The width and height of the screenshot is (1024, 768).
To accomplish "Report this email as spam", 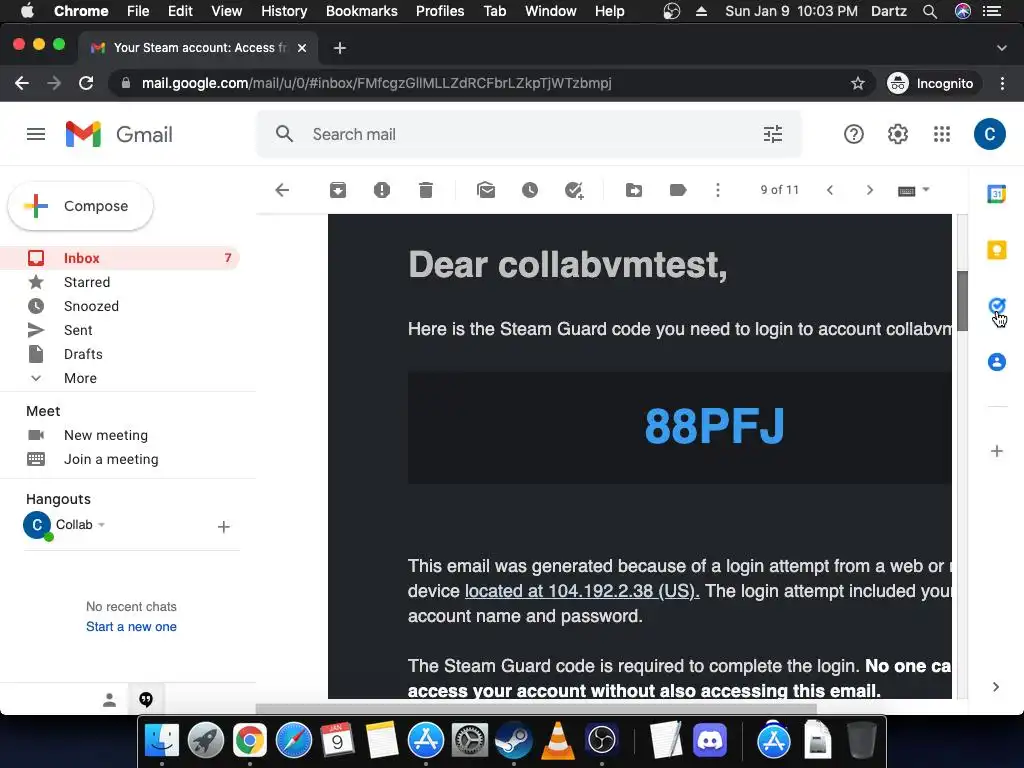I will (x=381, y=190).
